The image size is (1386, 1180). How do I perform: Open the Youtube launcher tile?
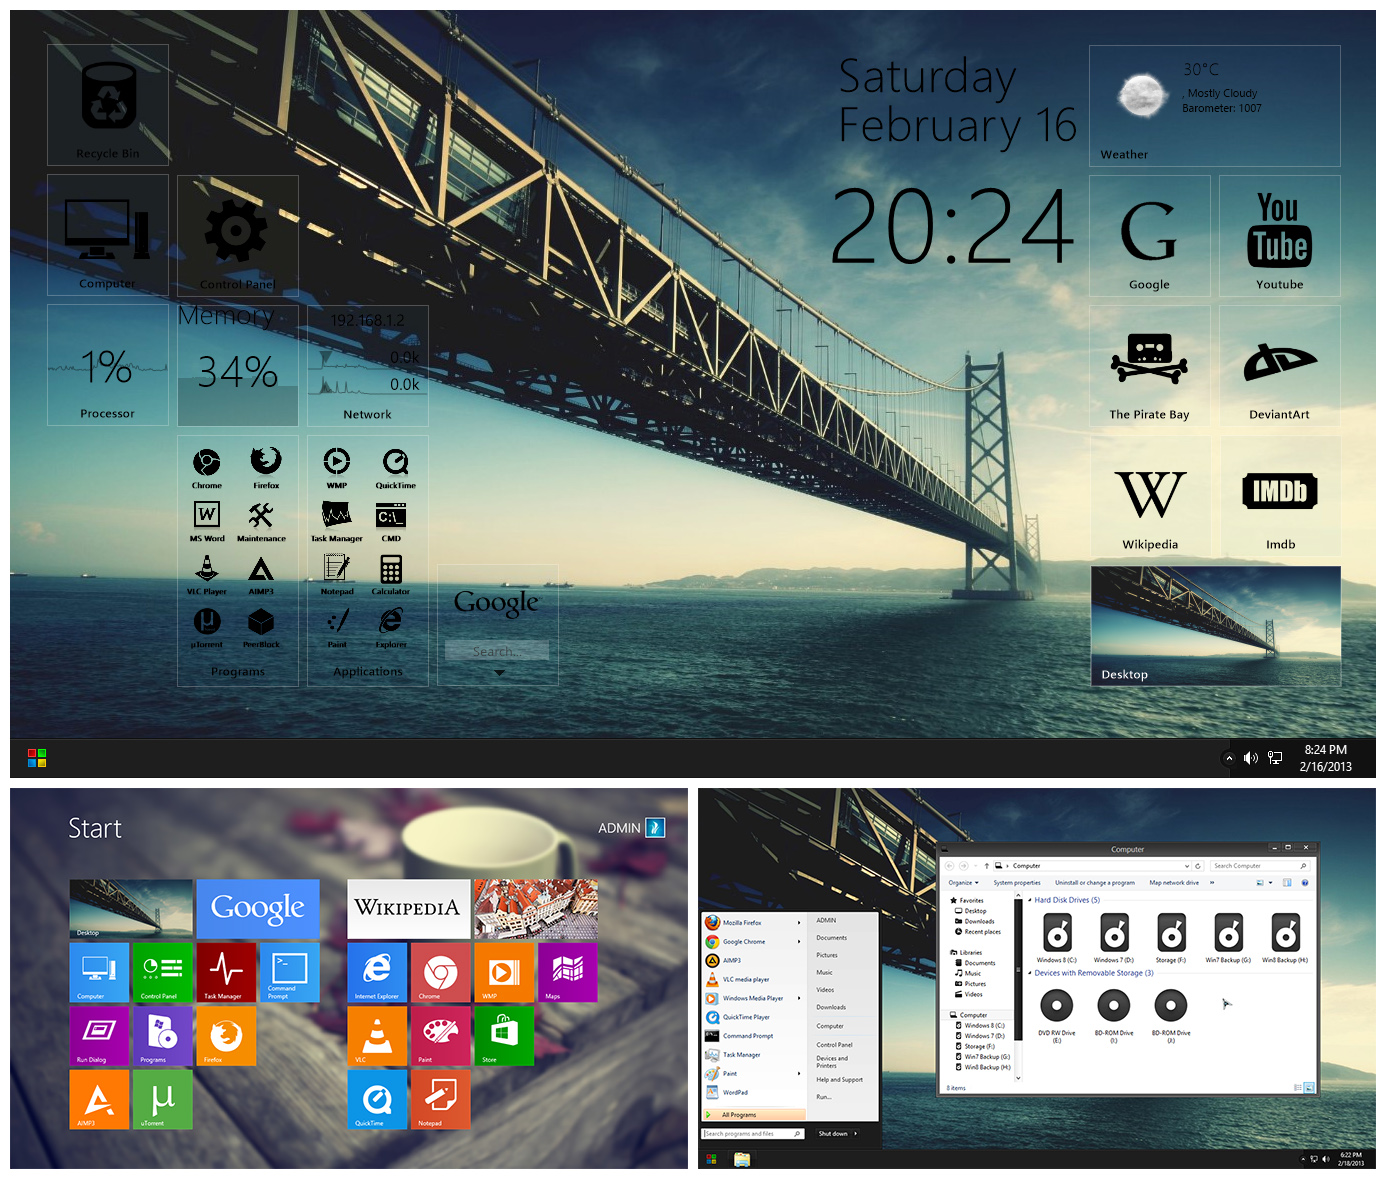tap(1280, 235)
